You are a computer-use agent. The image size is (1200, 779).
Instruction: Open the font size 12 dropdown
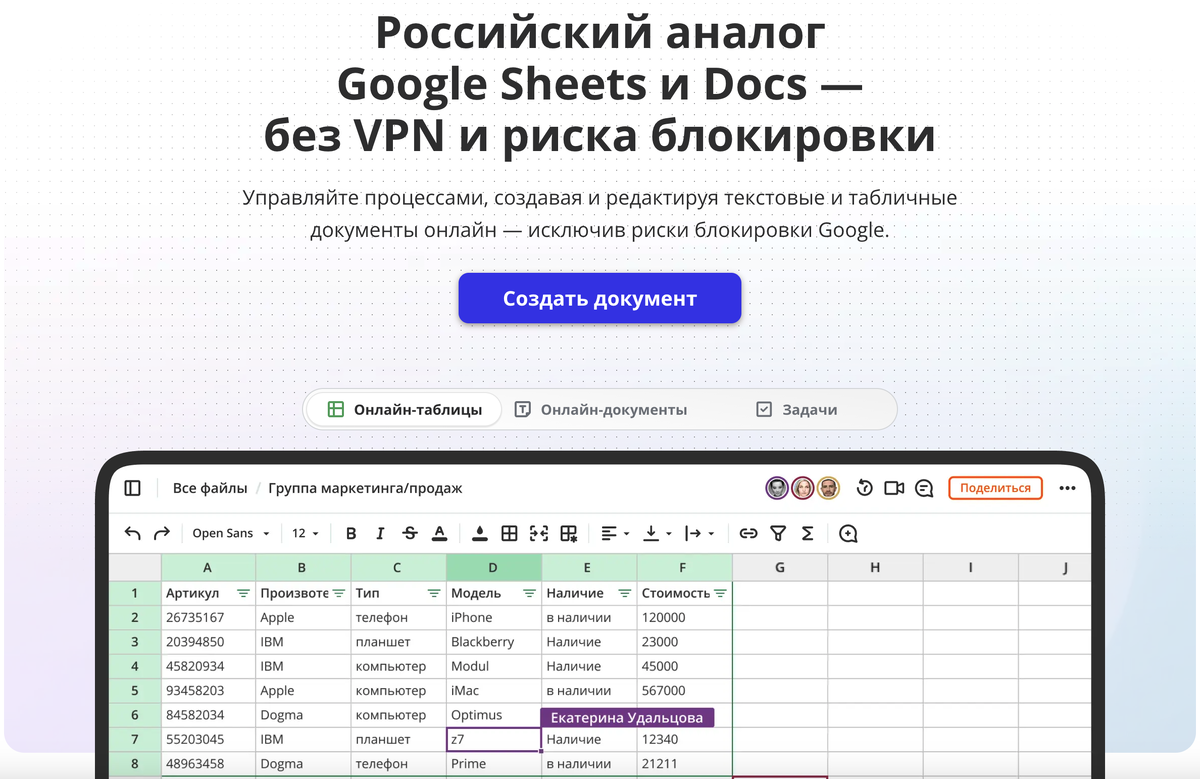tap(304, 533)
